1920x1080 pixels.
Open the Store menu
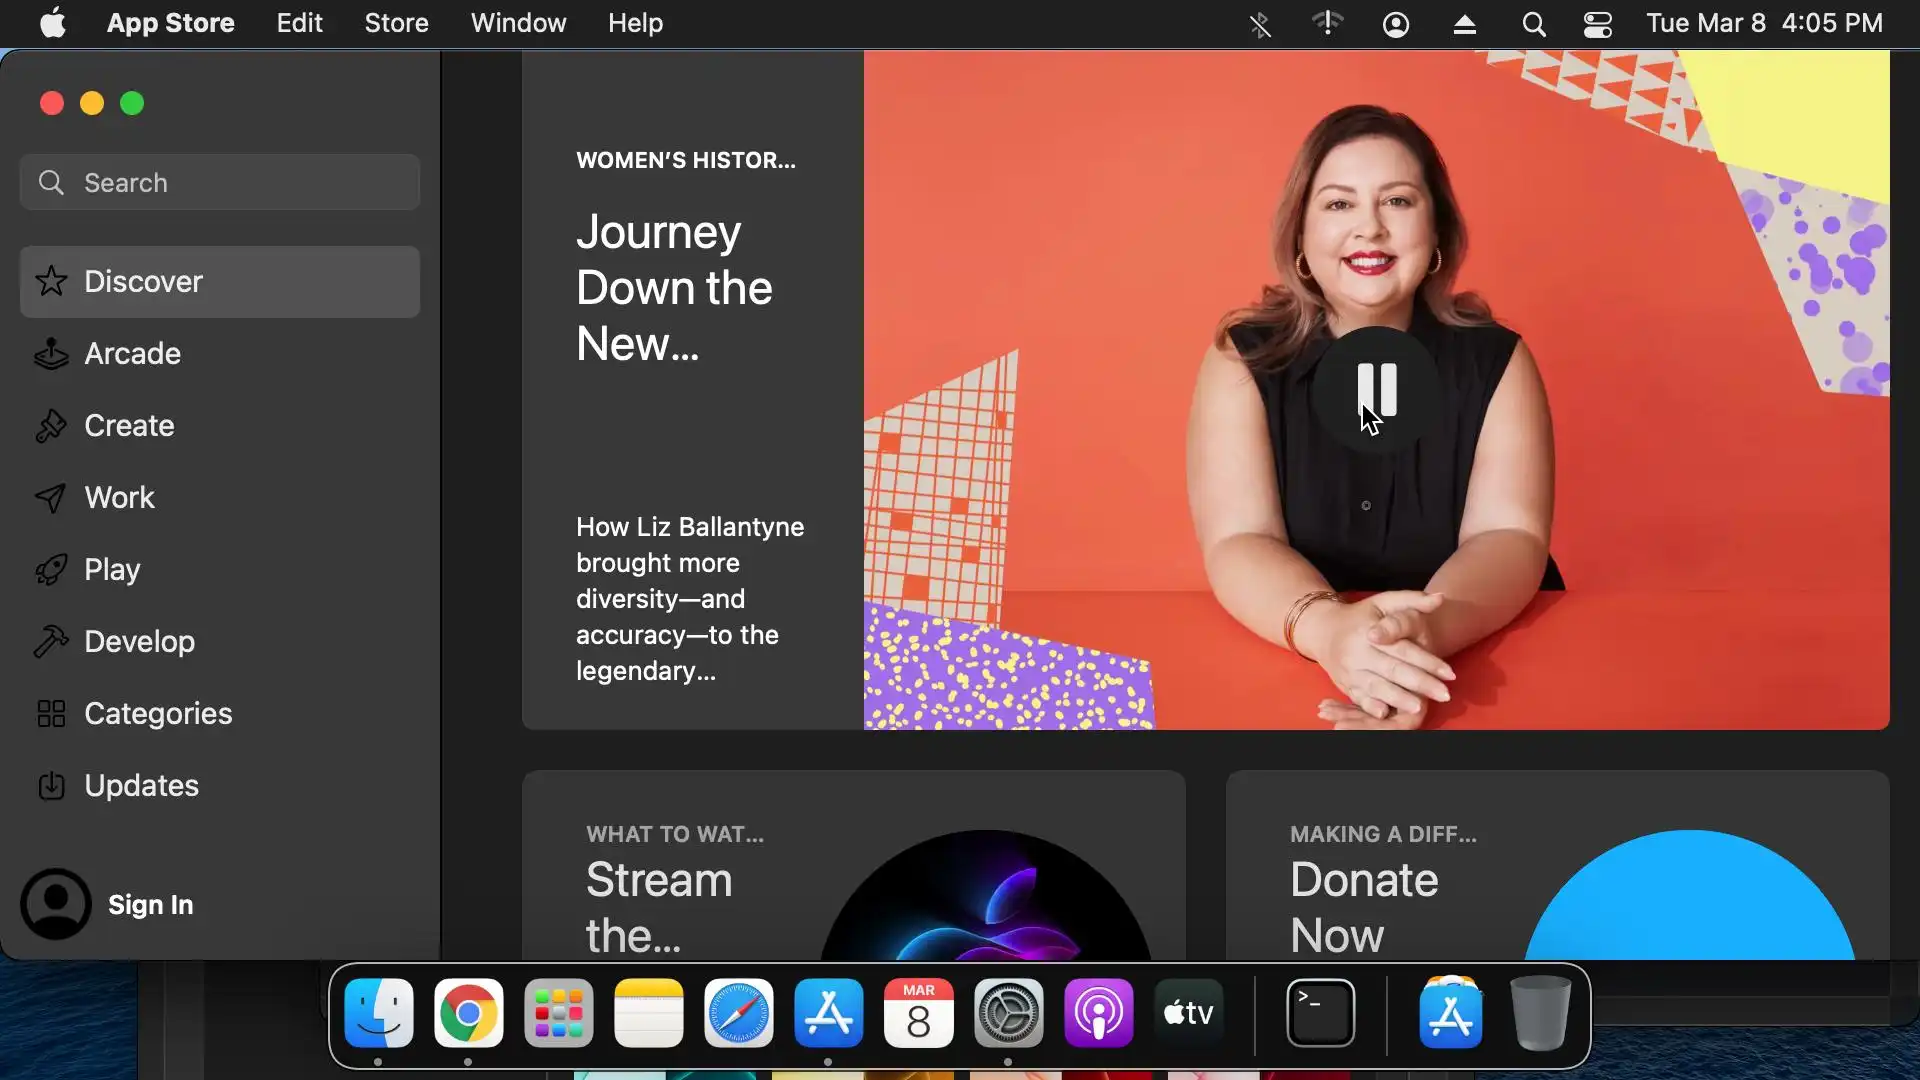click(x=396, y=23)
